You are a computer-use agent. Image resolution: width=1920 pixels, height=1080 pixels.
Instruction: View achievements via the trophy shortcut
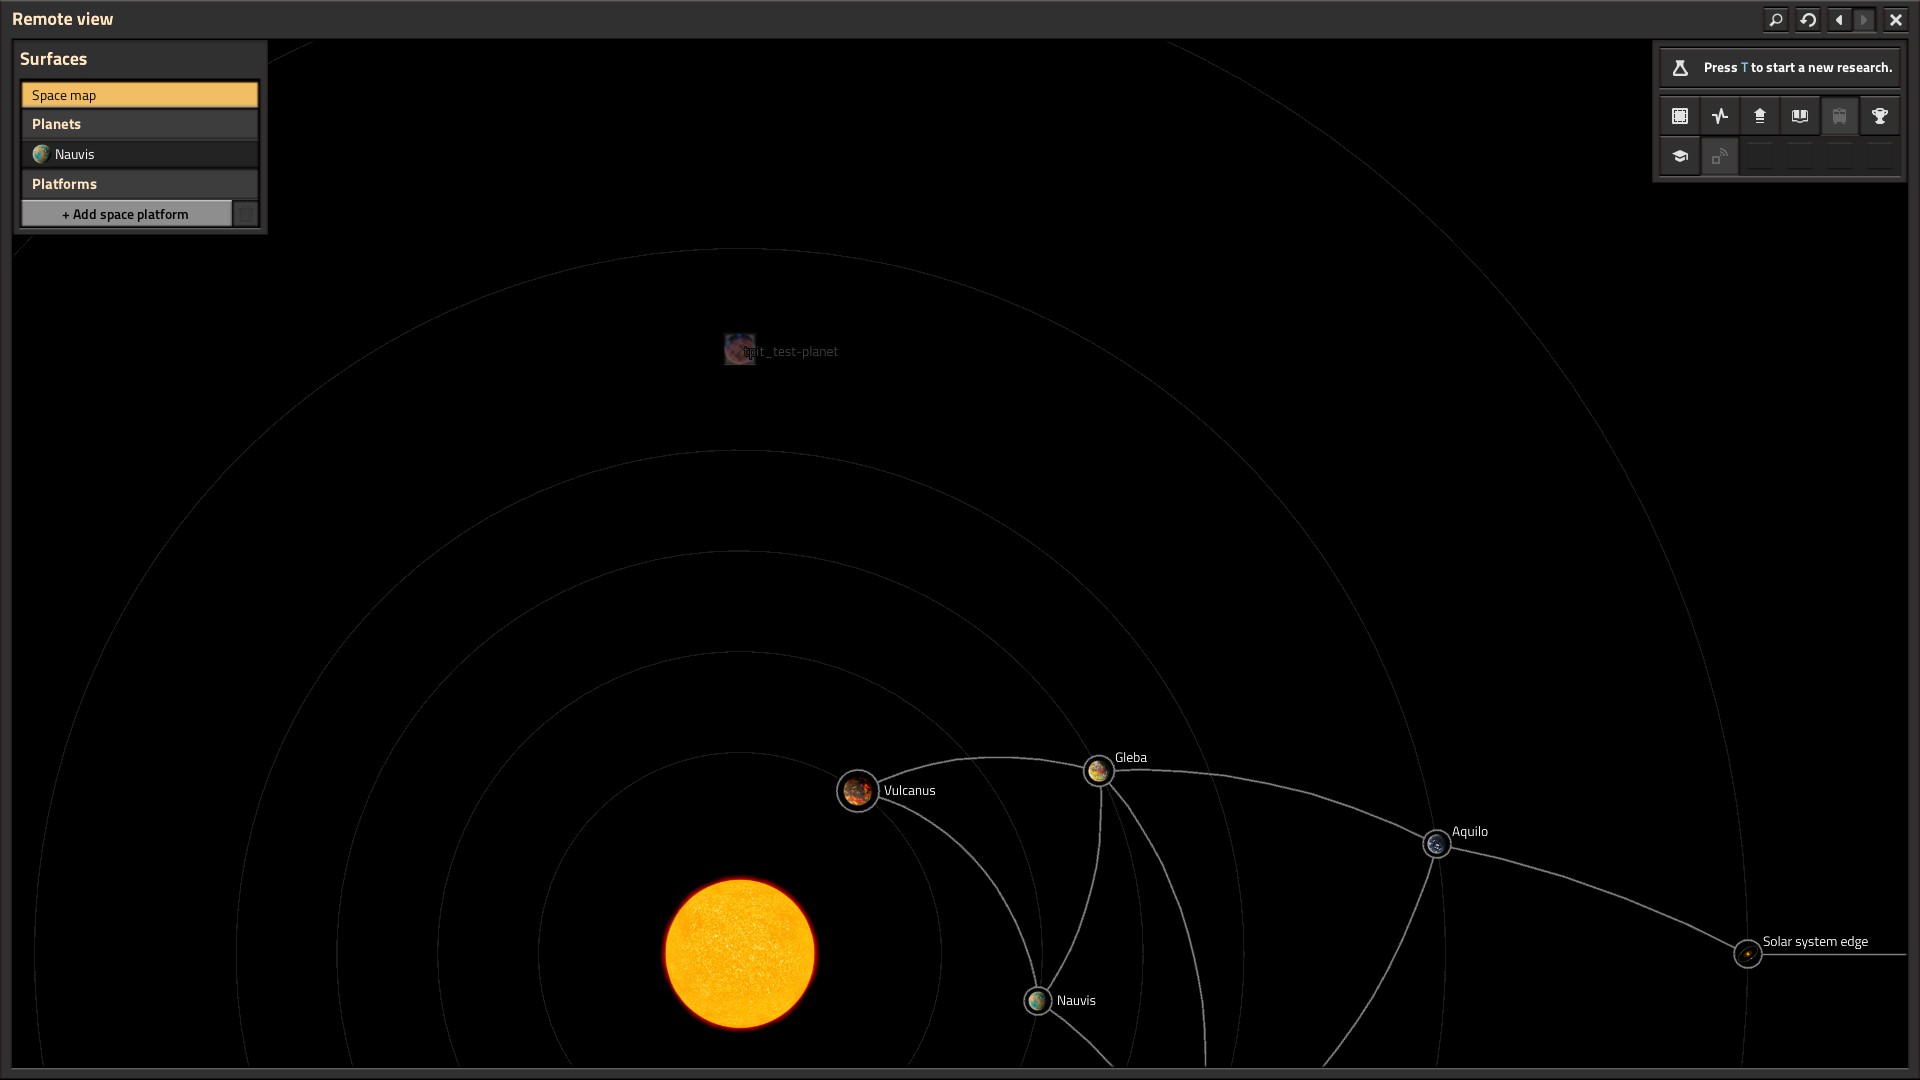(x=1880, y=116)
